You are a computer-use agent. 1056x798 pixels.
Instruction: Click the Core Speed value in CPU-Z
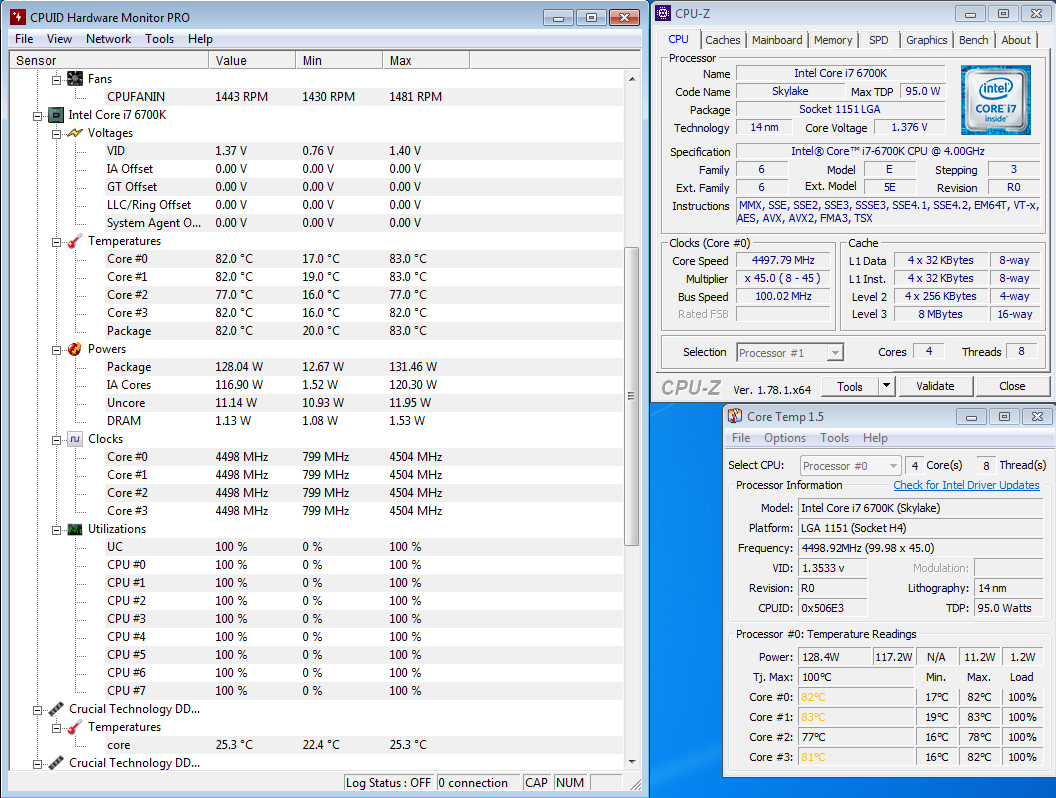783,260
